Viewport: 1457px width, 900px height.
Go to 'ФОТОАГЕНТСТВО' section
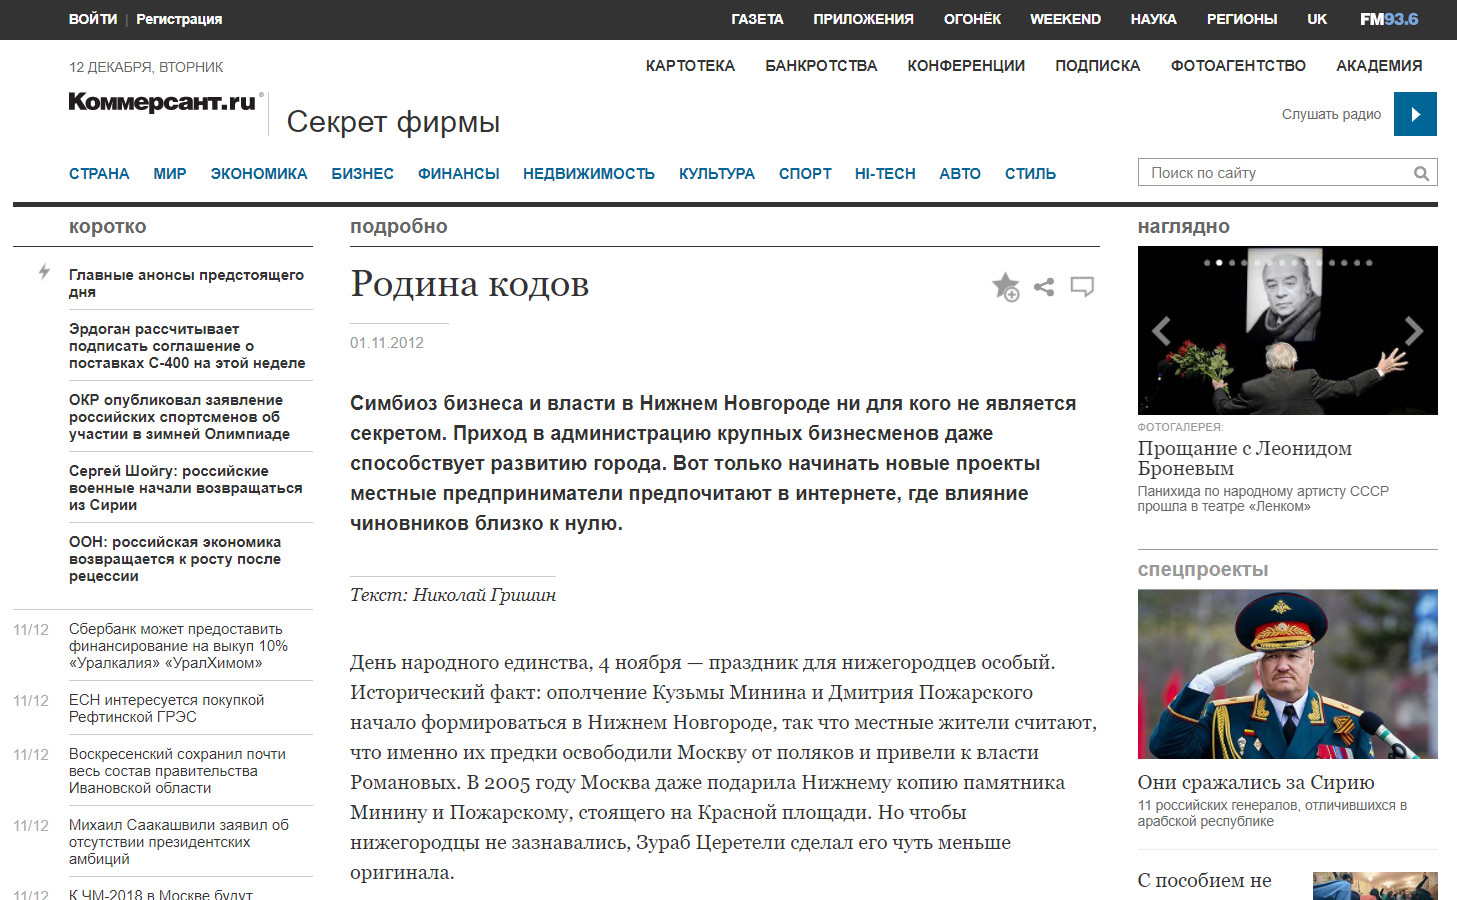coord(1238,66)
